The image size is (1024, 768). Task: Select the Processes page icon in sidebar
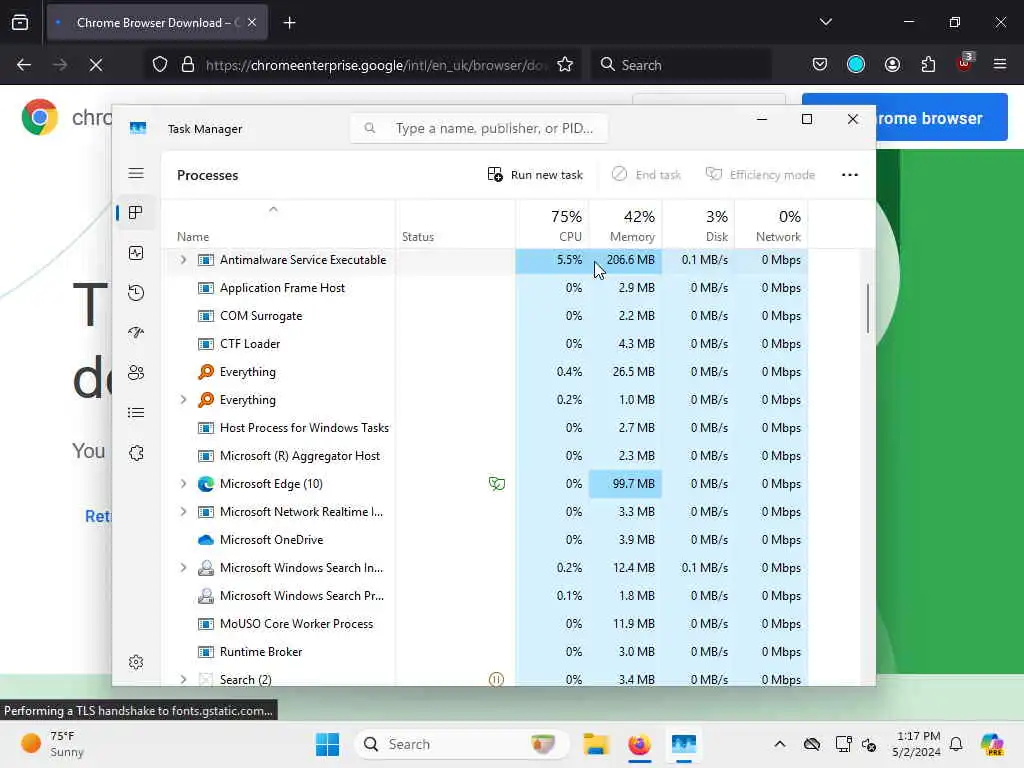point(136,213)
